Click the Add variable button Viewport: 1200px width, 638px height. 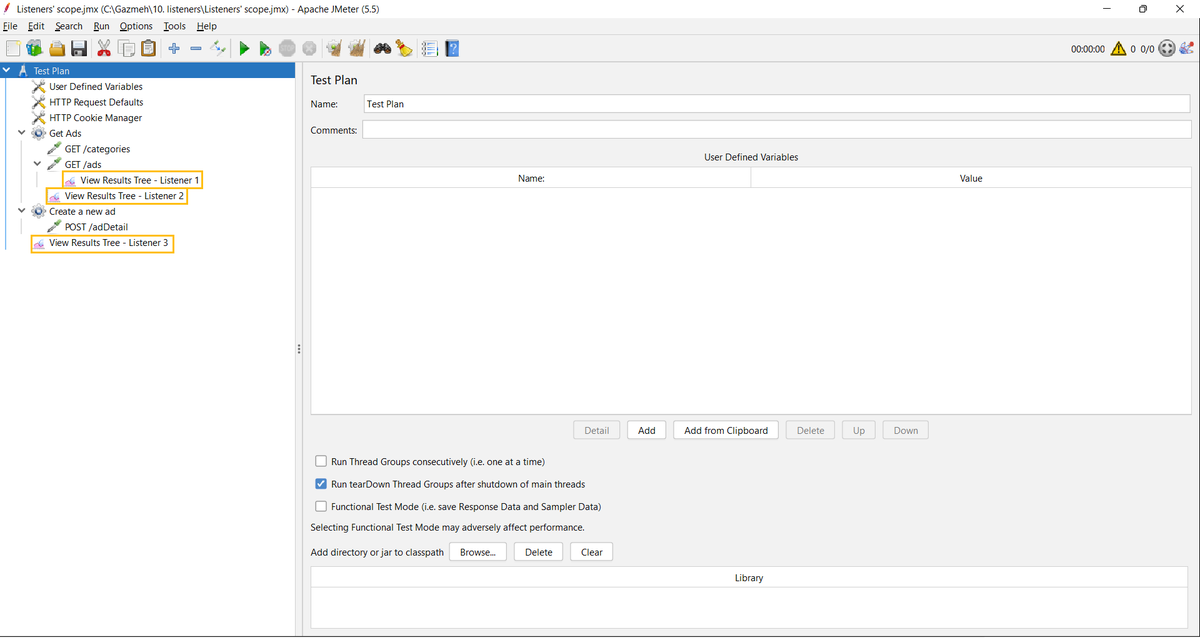pyautogui.click(x=647, y=430)
